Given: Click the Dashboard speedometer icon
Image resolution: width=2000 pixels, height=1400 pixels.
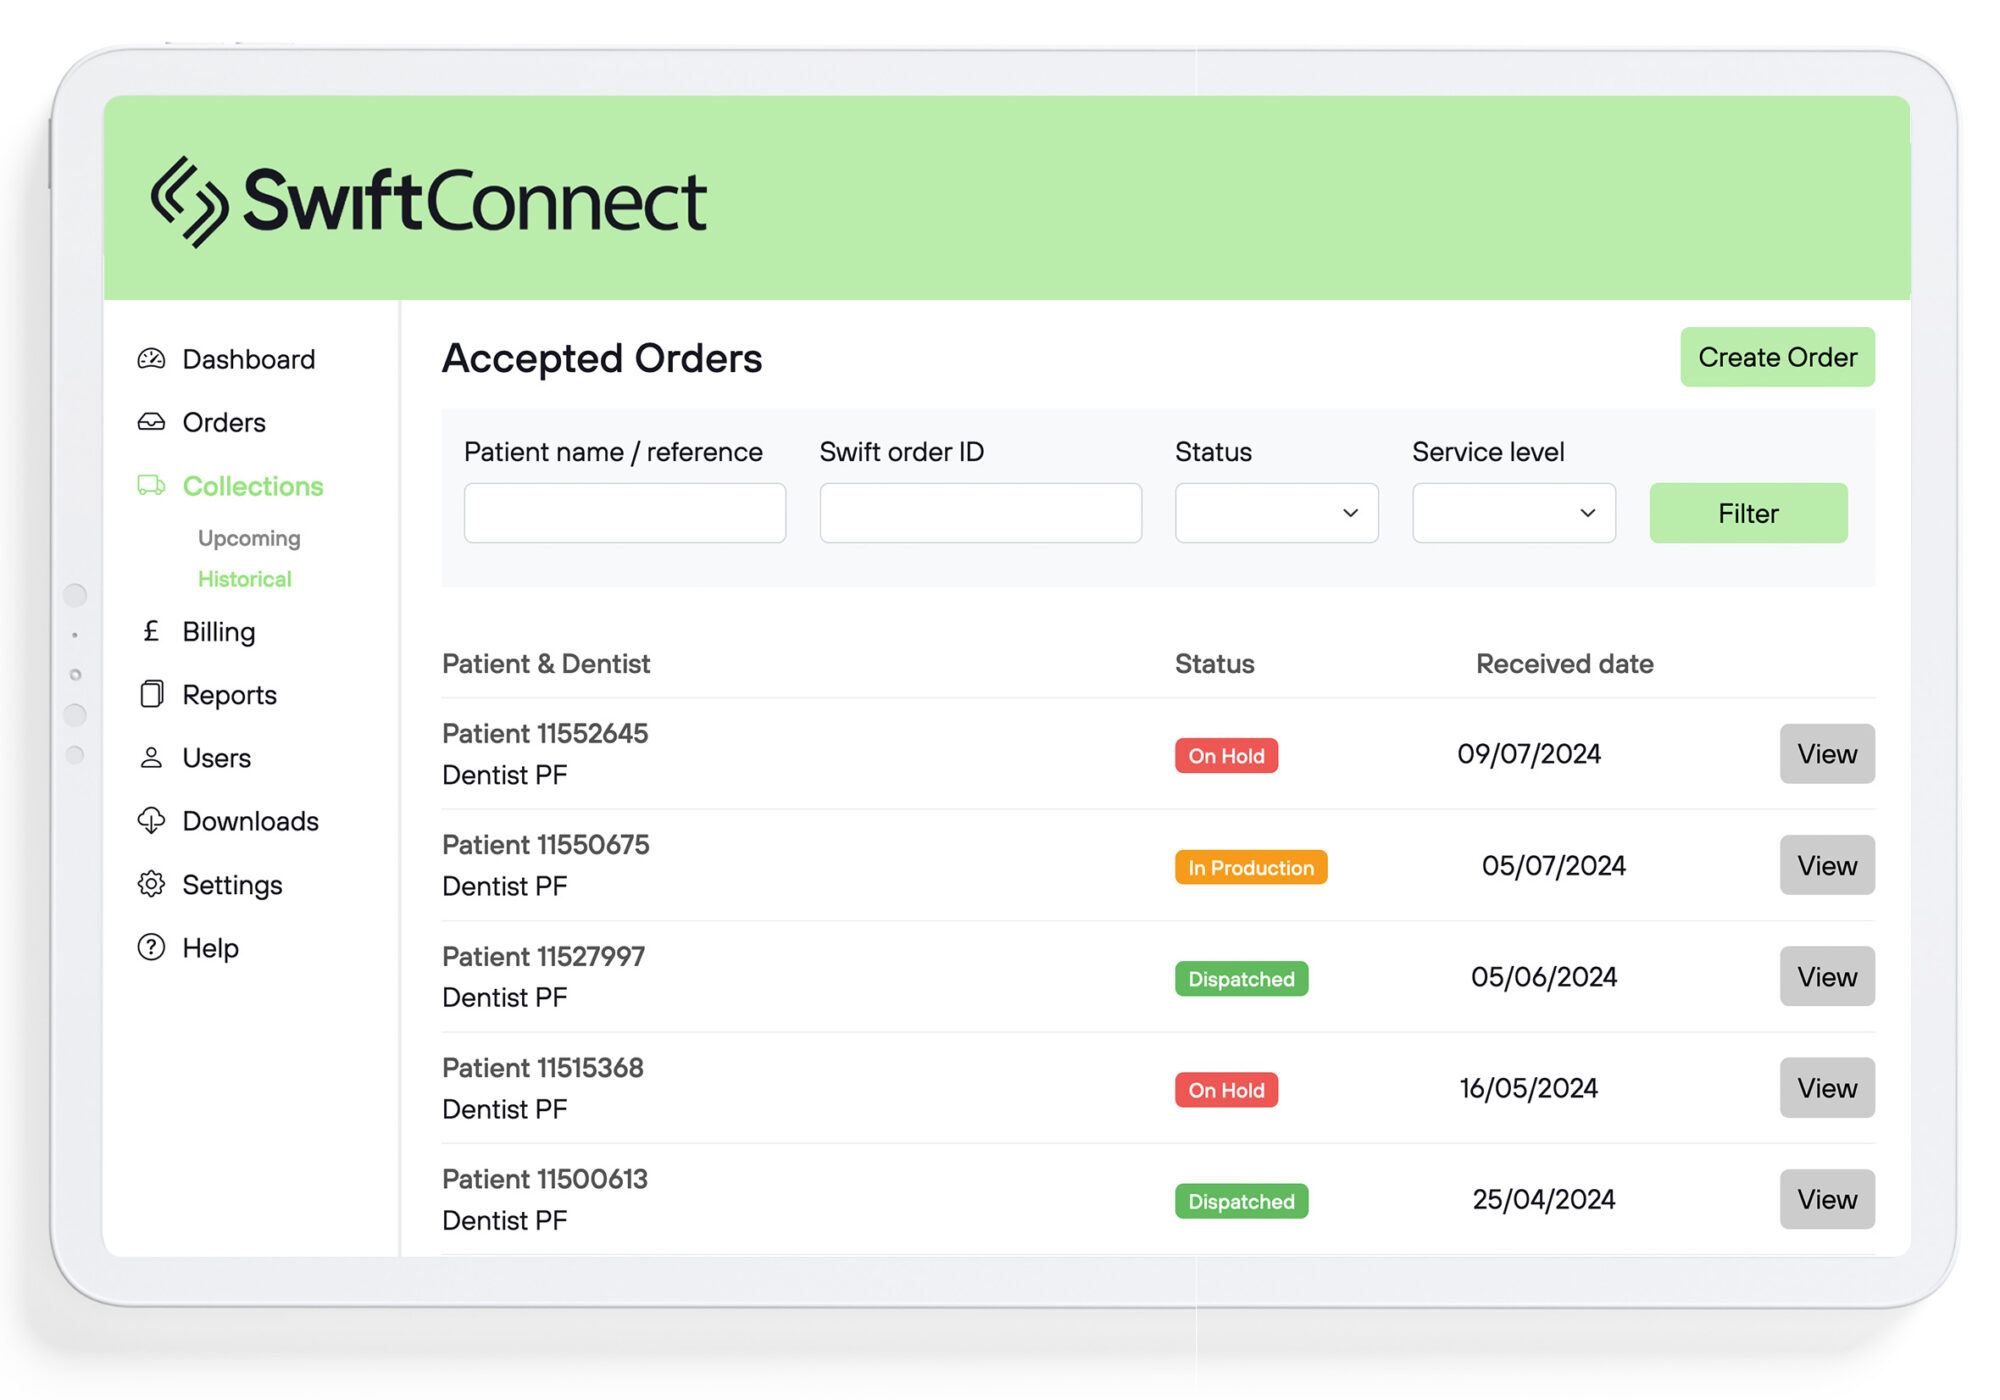Looking at the screenshot, I should pos(151,359).
